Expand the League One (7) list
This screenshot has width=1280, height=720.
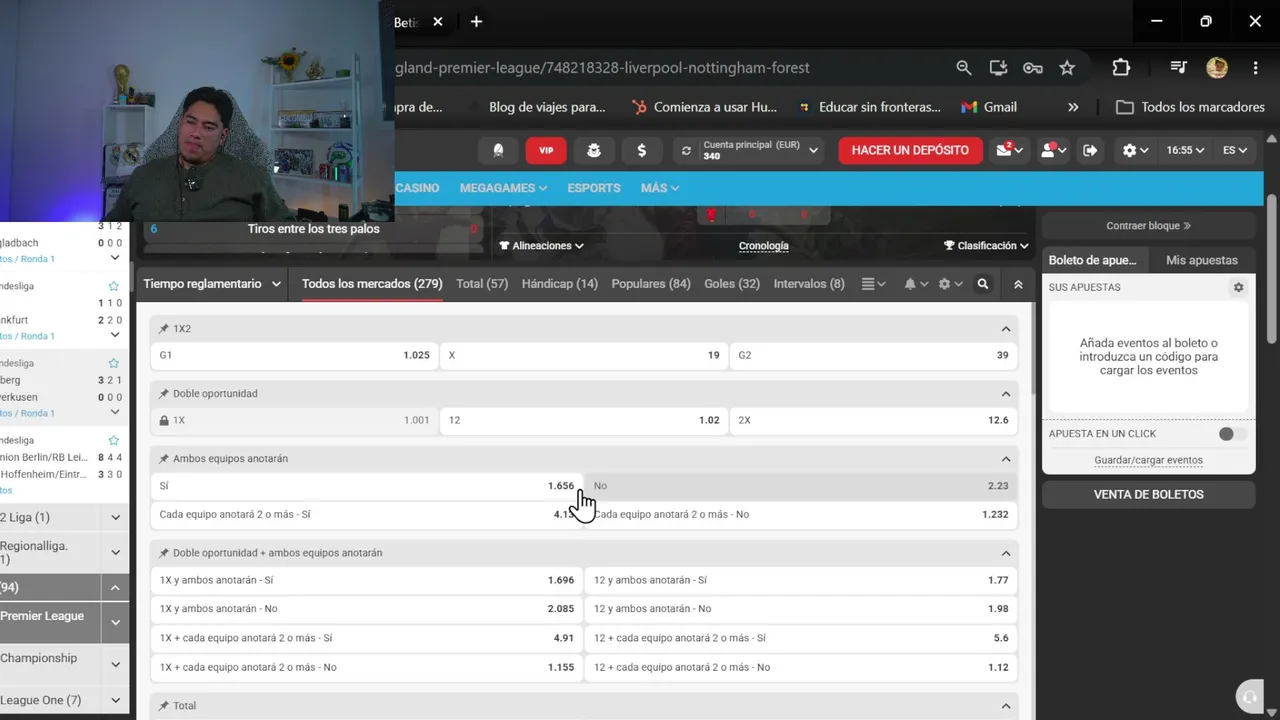point(115,701)
